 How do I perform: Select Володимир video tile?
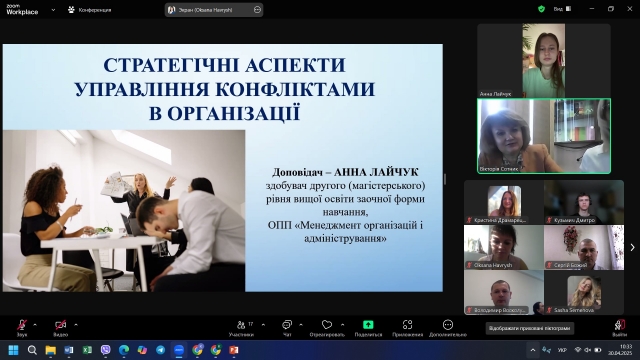click(504, 292)
